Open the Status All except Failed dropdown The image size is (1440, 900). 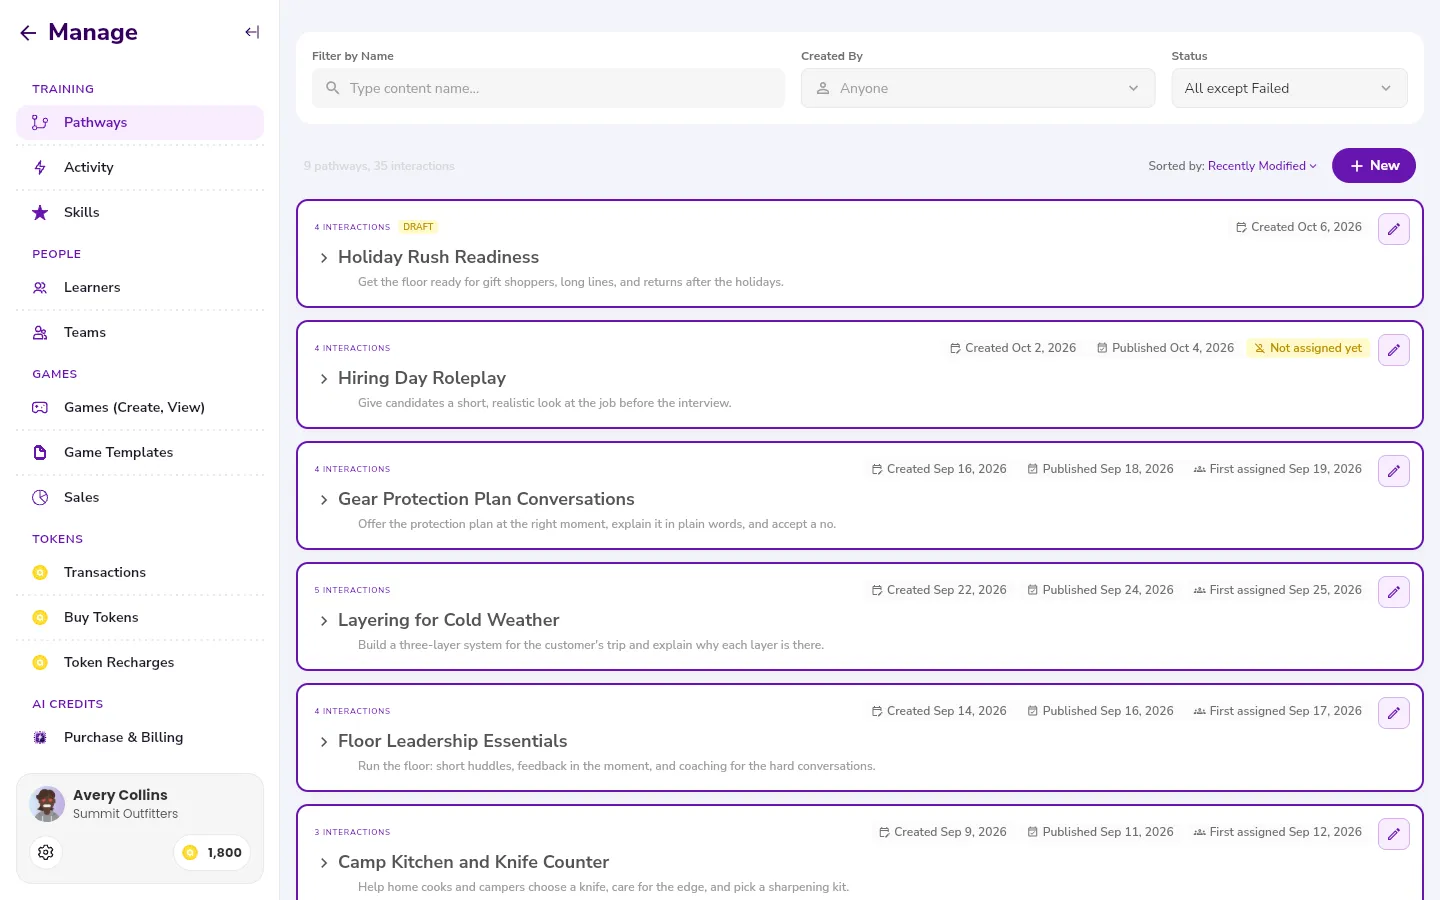[1289, 88]
